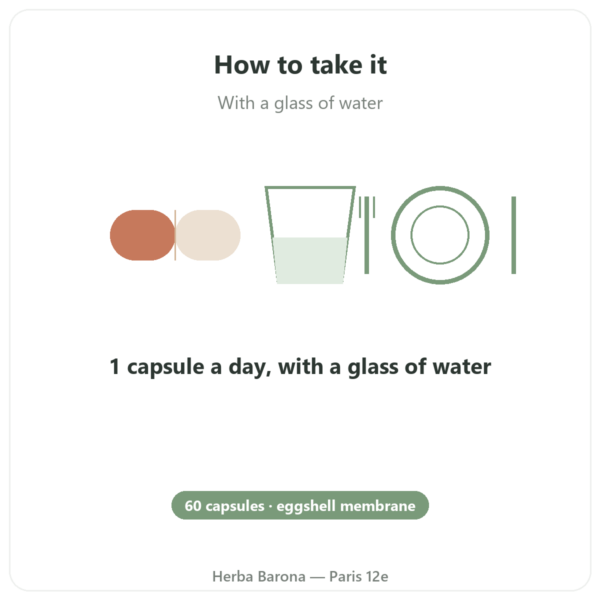Select the water glass icon
Image resolution: width=600 pixels, height=600 pixels.
(x=310, y=235)
